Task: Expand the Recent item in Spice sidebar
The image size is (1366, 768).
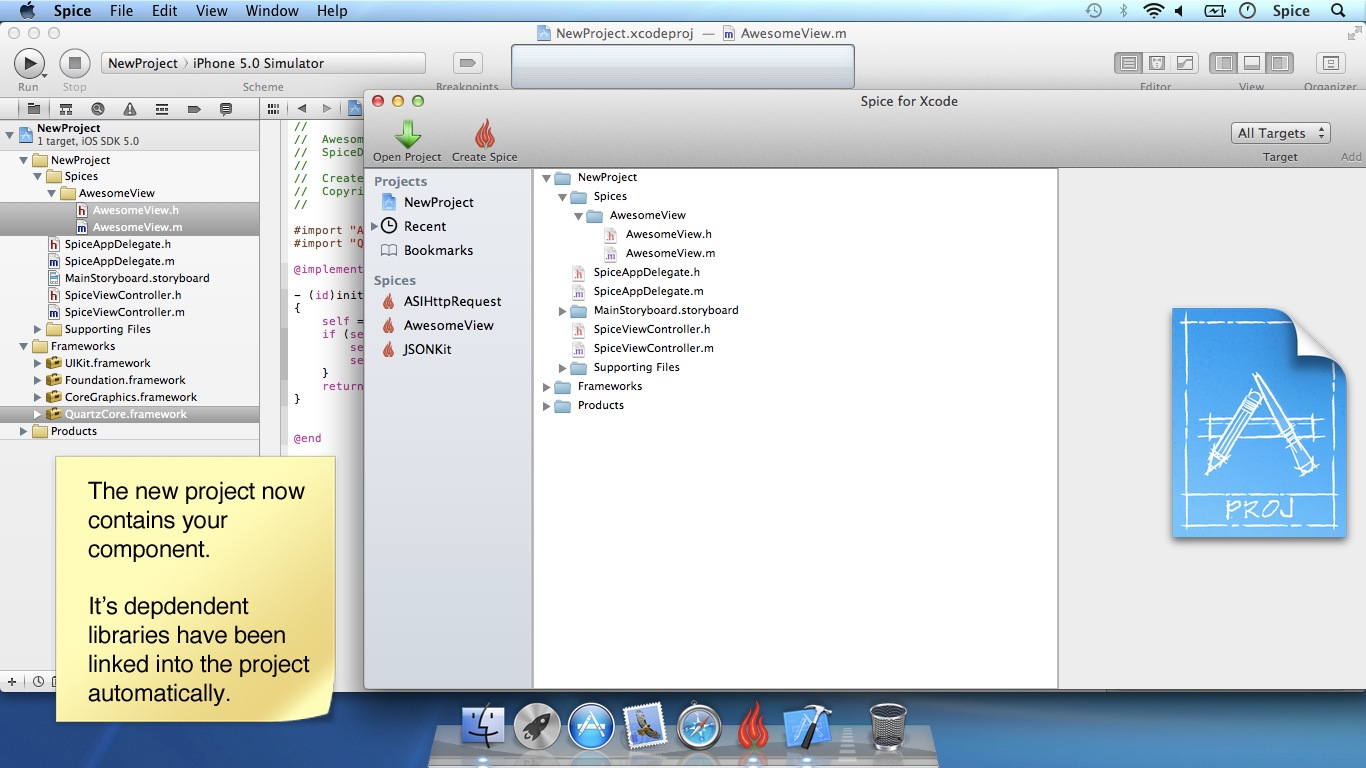Action: (x=375, y=226)
